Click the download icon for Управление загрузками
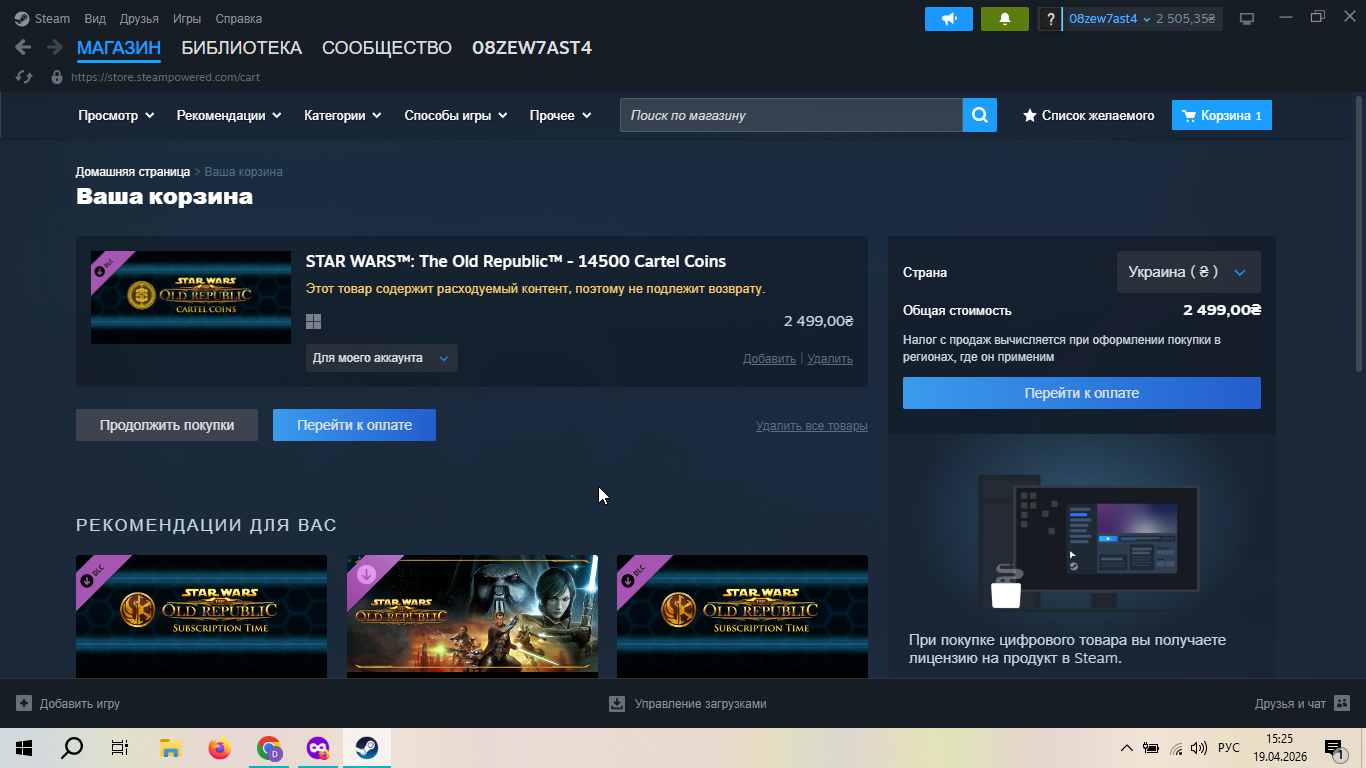The width and height of the screenshot is (1366, 768). (x=617, y=703)
